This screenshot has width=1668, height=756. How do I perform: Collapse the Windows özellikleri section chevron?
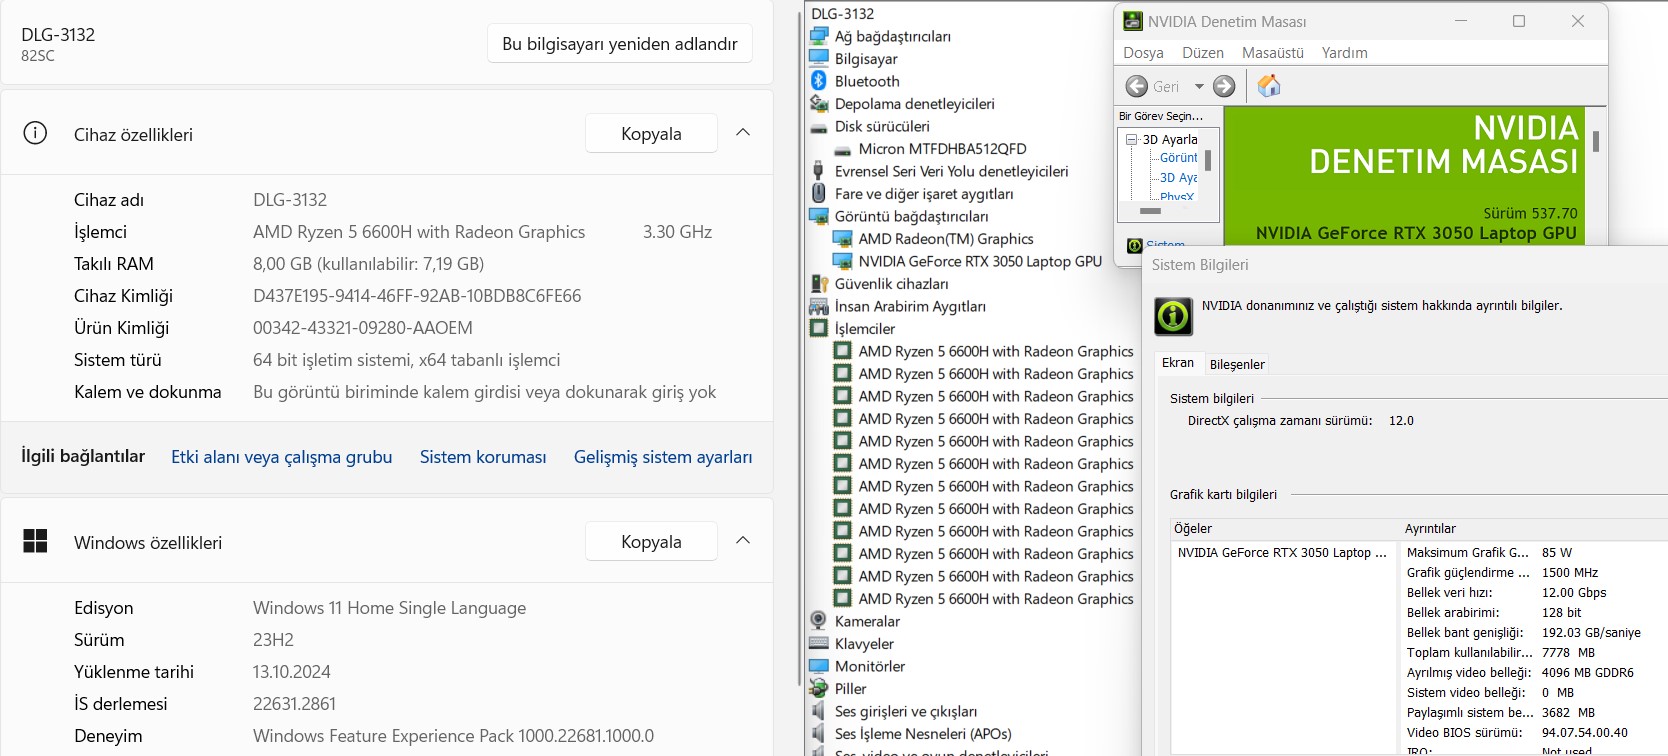[x=743, y=540]
